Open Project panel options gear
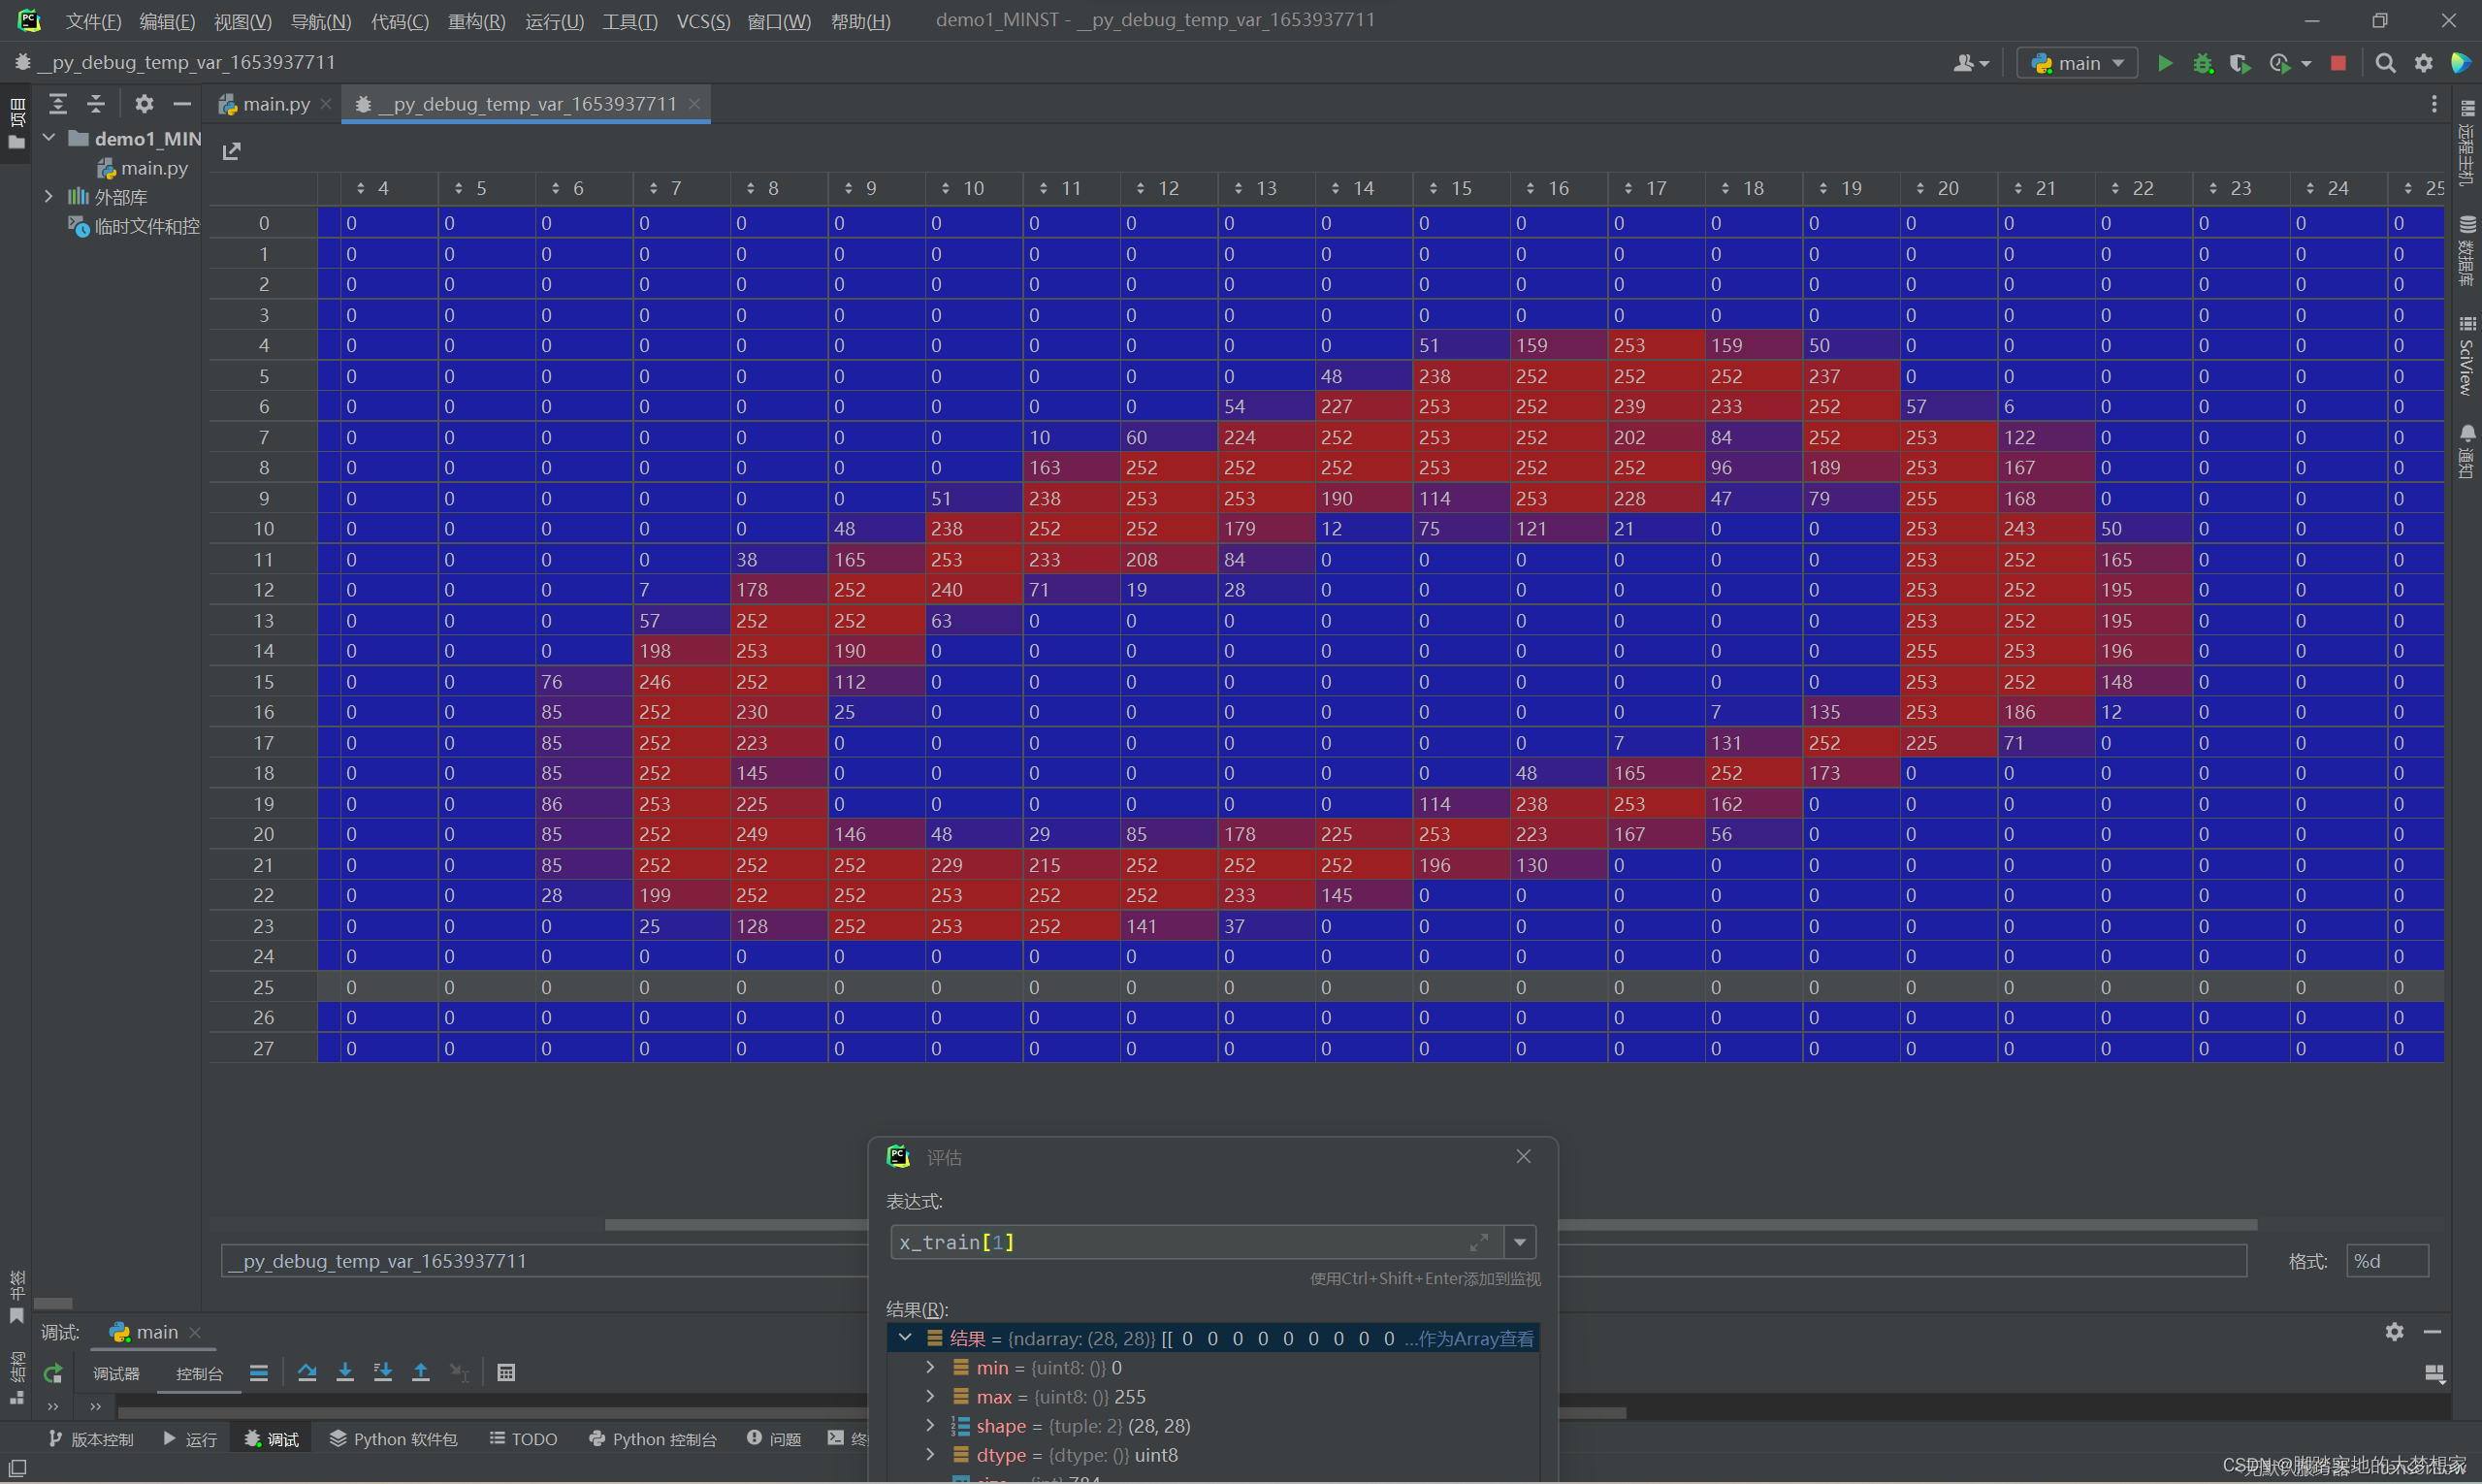Viewport: 2482px width, 1484px height. [144, 103]
